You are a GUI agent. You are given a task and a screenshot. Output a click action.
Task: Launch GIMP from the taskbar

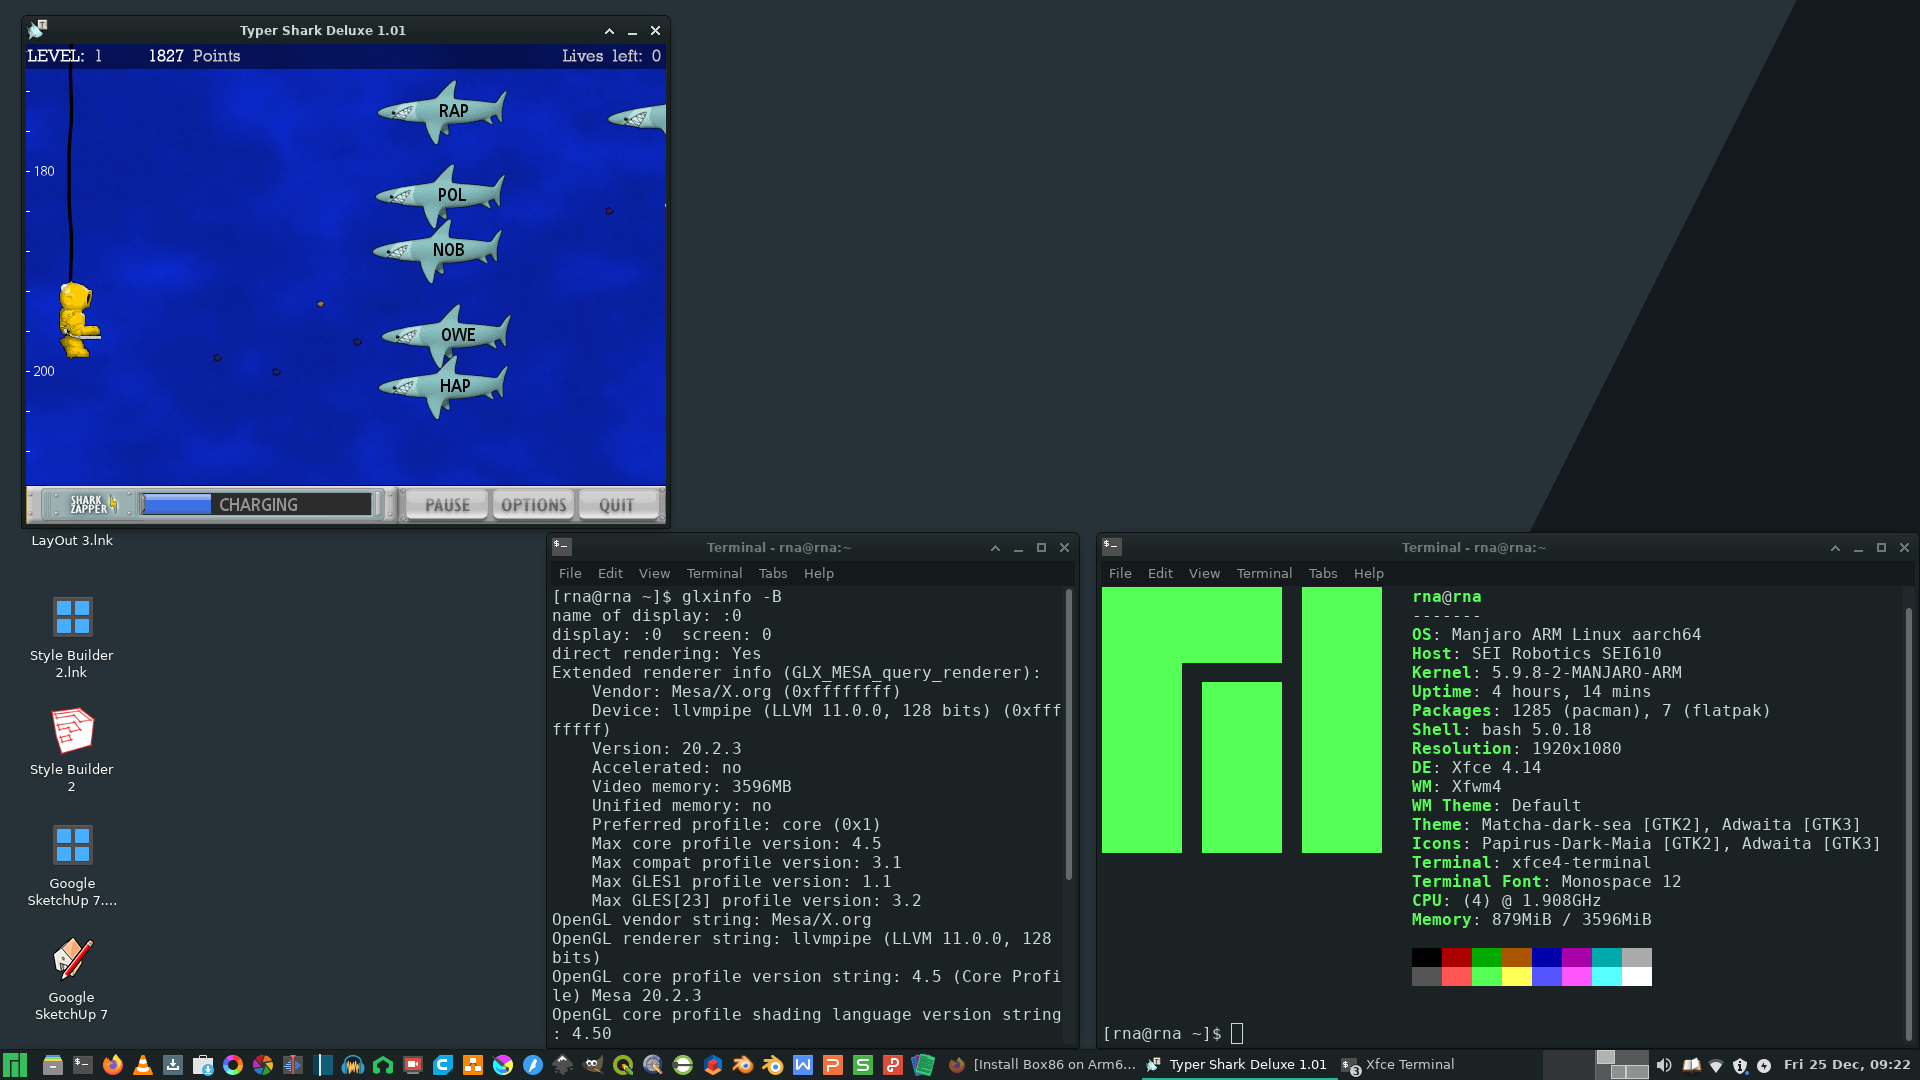[x=593, y=1065]
